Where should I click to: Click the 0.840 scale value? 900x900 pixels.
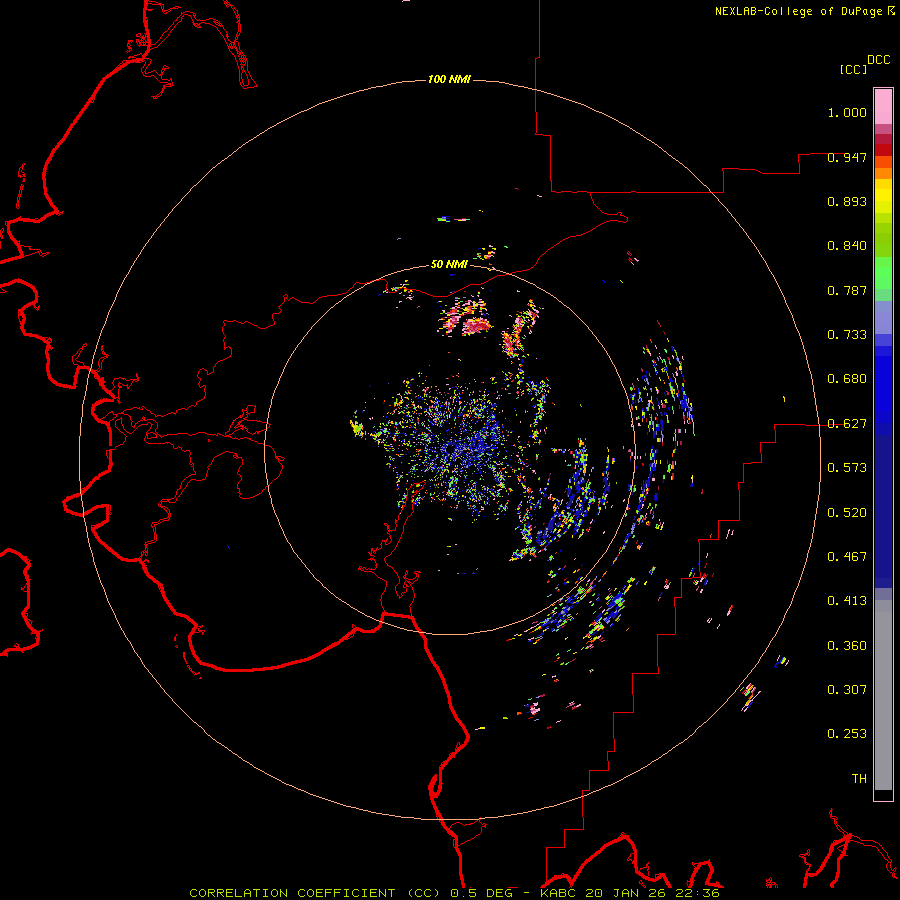click(847, 246)
